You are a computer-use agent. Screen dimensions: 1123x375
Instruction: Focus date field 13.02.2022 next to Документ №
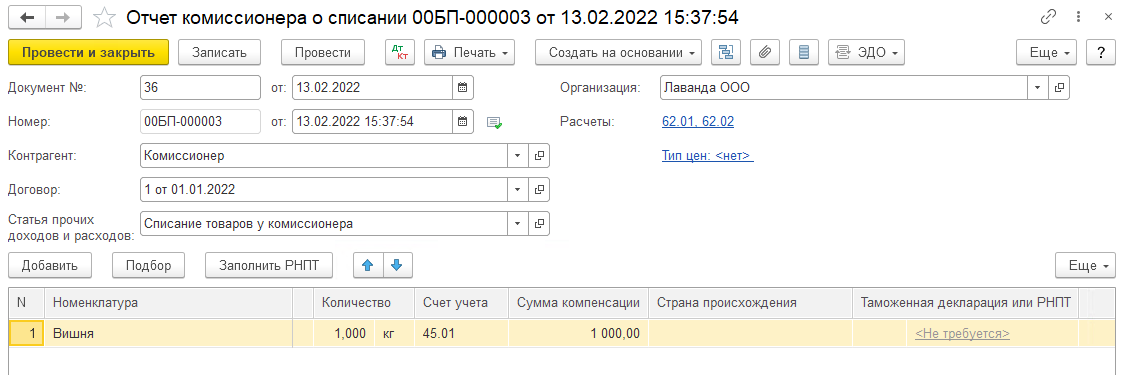click(372, 88)
